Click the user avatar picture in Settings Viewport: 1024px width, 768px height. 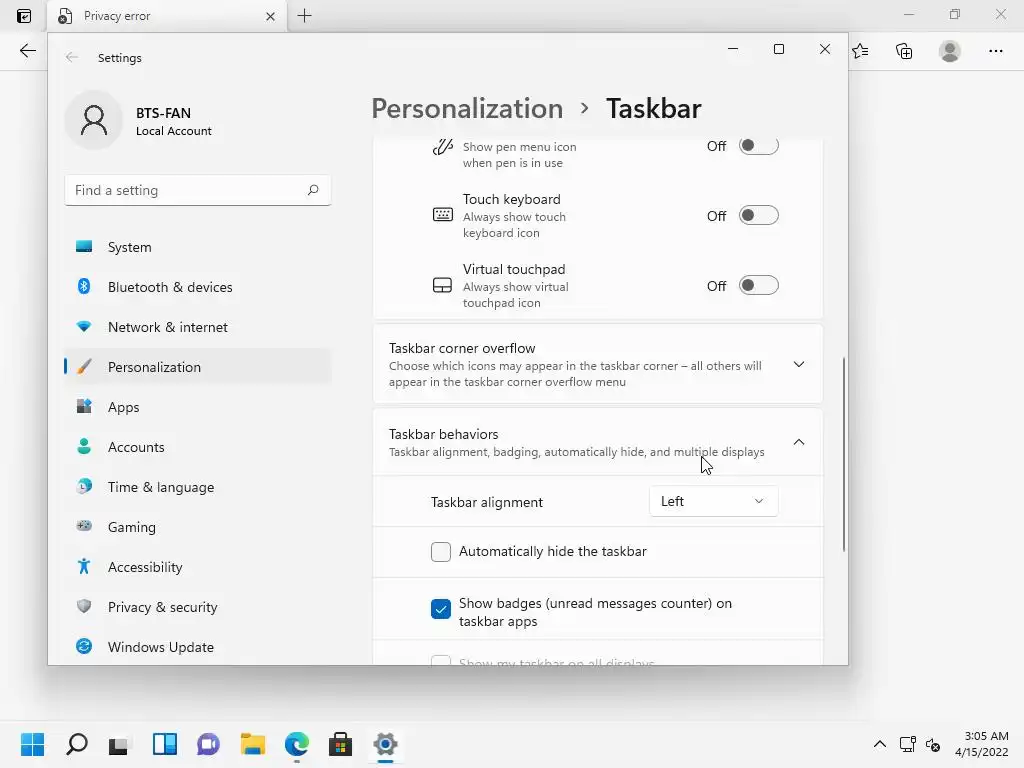click(94, 121)
